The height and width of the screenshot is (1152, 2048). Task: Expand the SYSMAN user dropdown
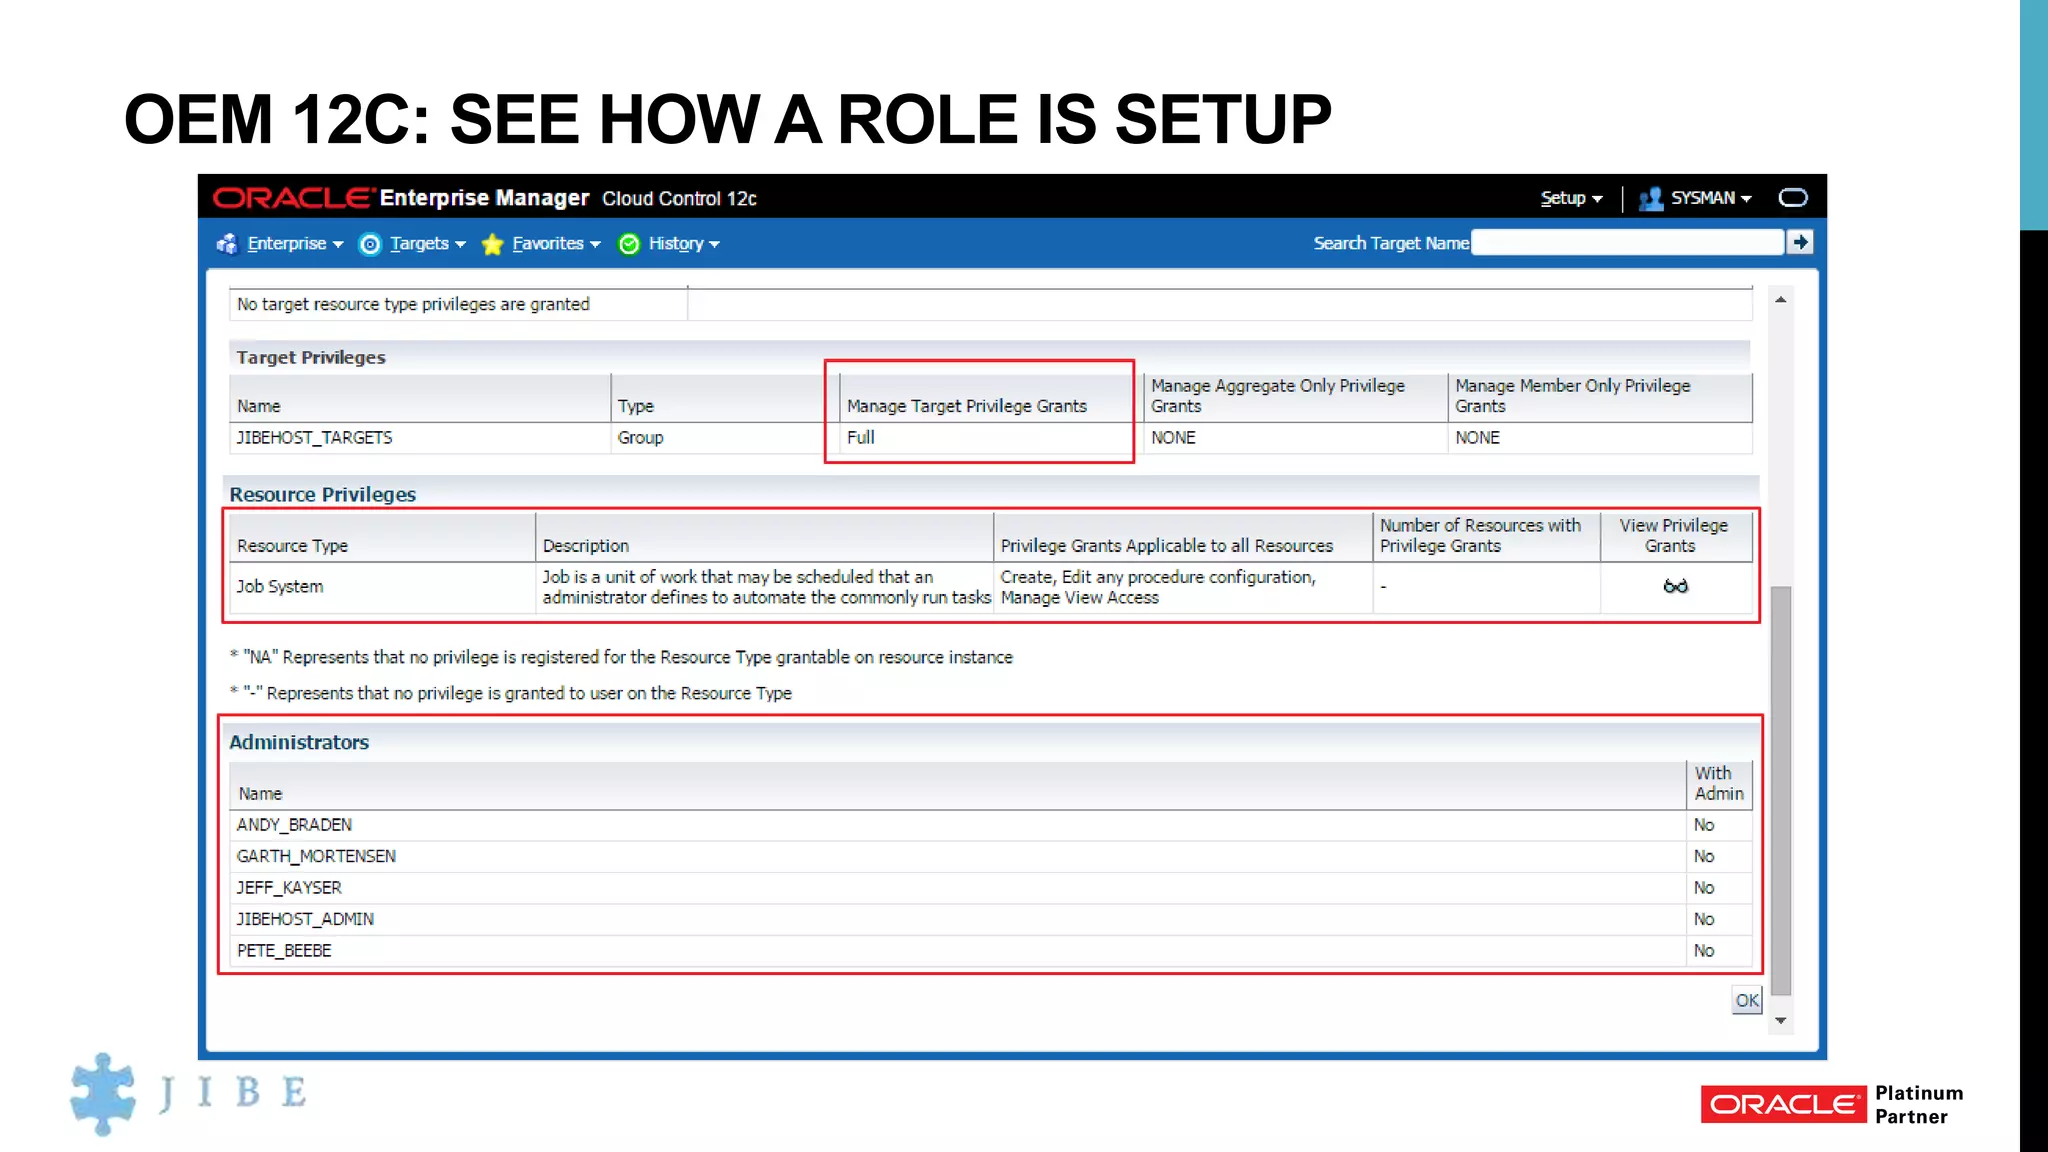click(x=1711, y=198)
